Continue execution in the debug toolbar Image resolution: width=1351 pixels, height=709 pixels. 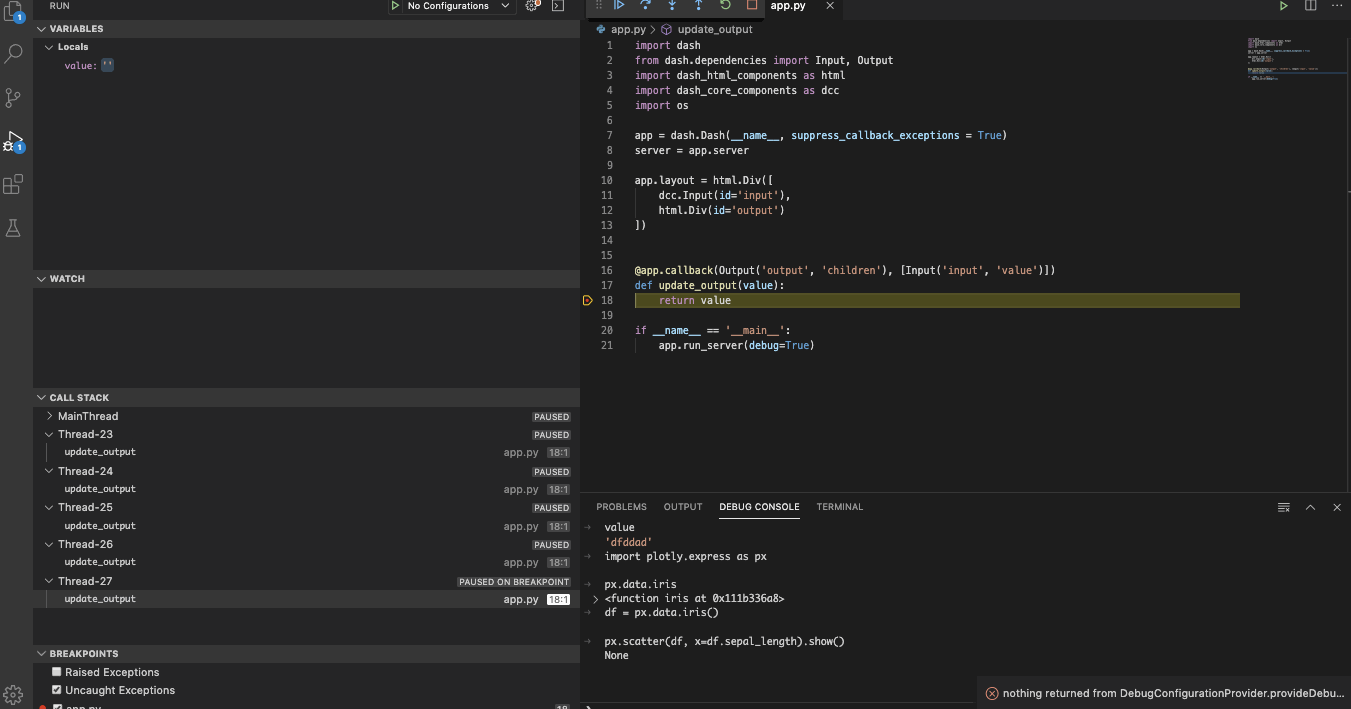tap(619, 6)
